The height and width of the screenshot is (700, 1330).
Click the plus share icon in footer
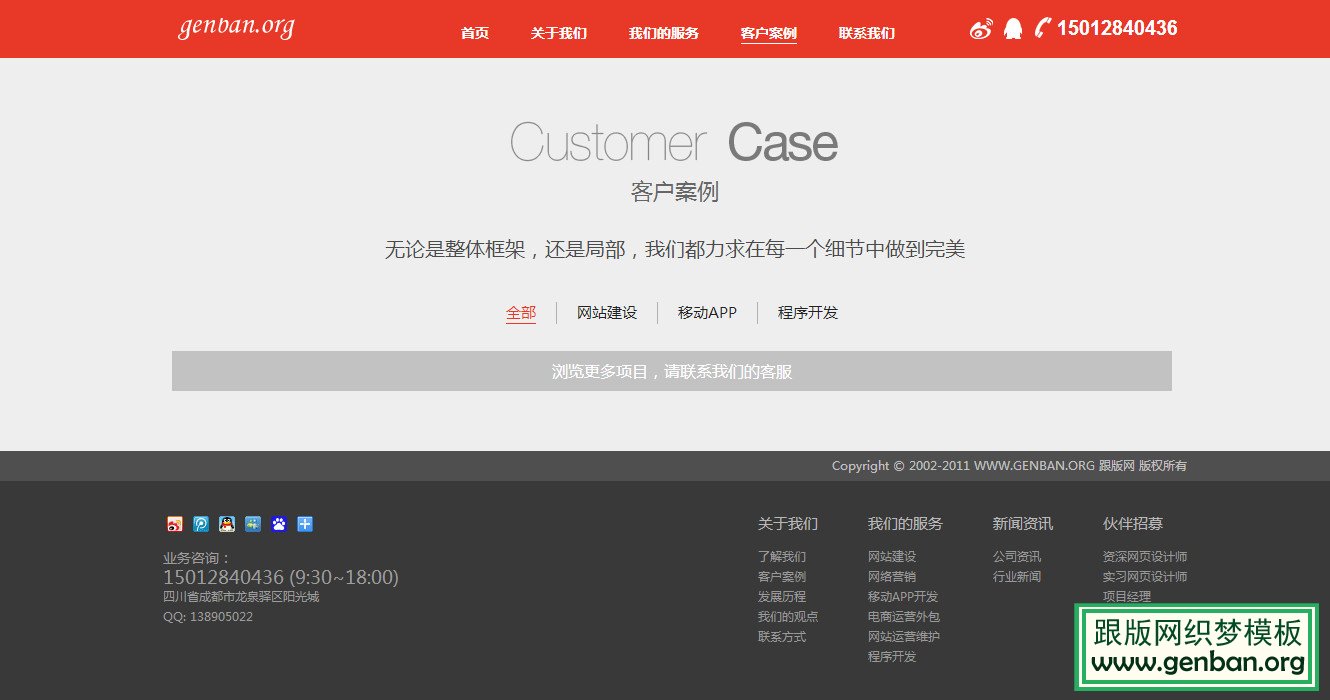pos(304,524)
